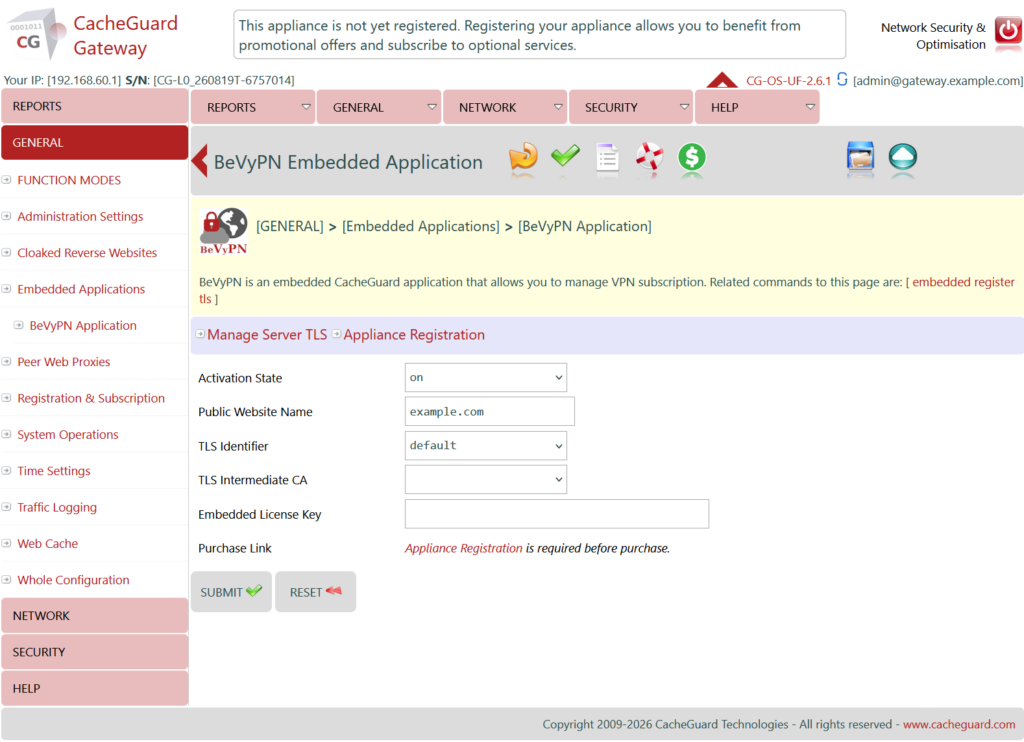Open the TLS Intermediate CA dropdown
This screenshot has width=1024, height=742.
(486, 479)
